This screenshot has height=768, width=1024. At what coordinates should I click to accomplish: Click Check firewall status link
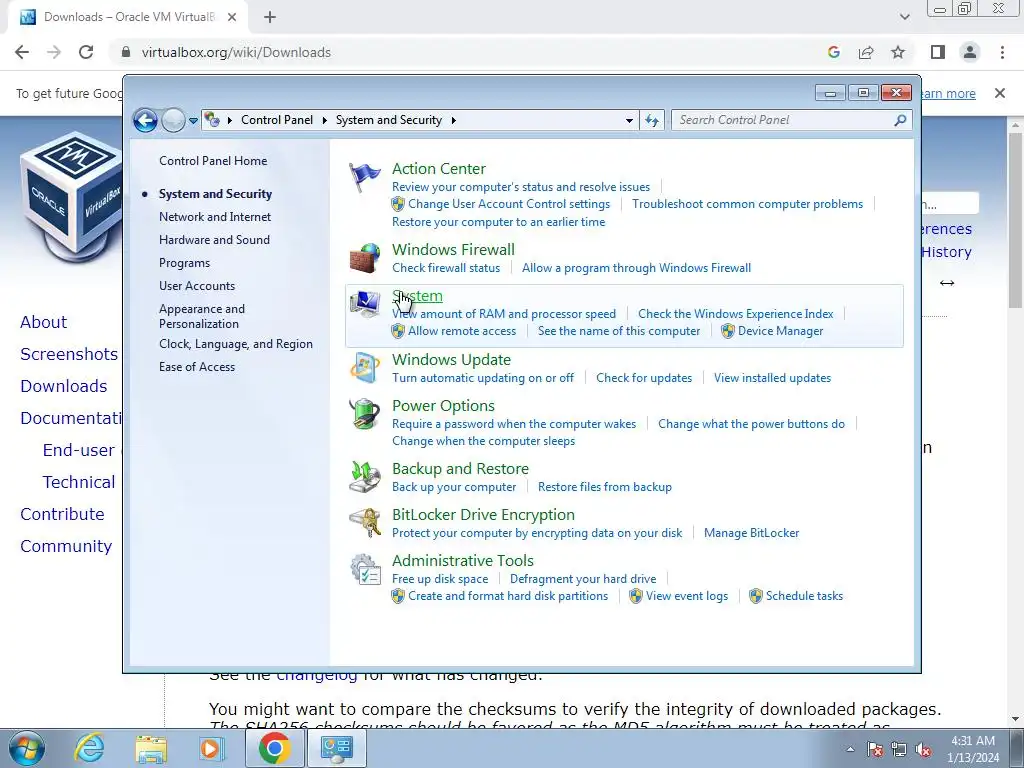[446, 268]
